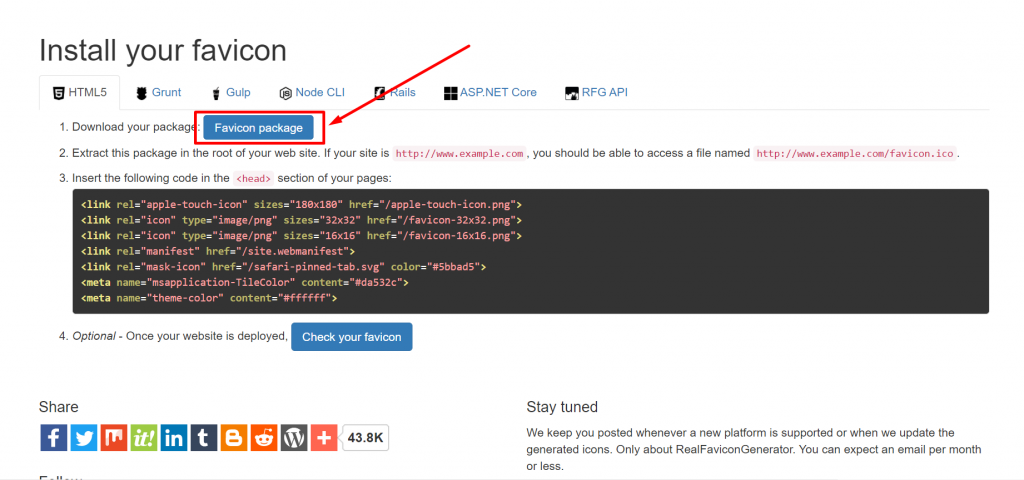The width and height of the screenshot is (1024, 480).
Task: Click the http://www.example.com/favicon.ico text
Action: pos(855,154)
